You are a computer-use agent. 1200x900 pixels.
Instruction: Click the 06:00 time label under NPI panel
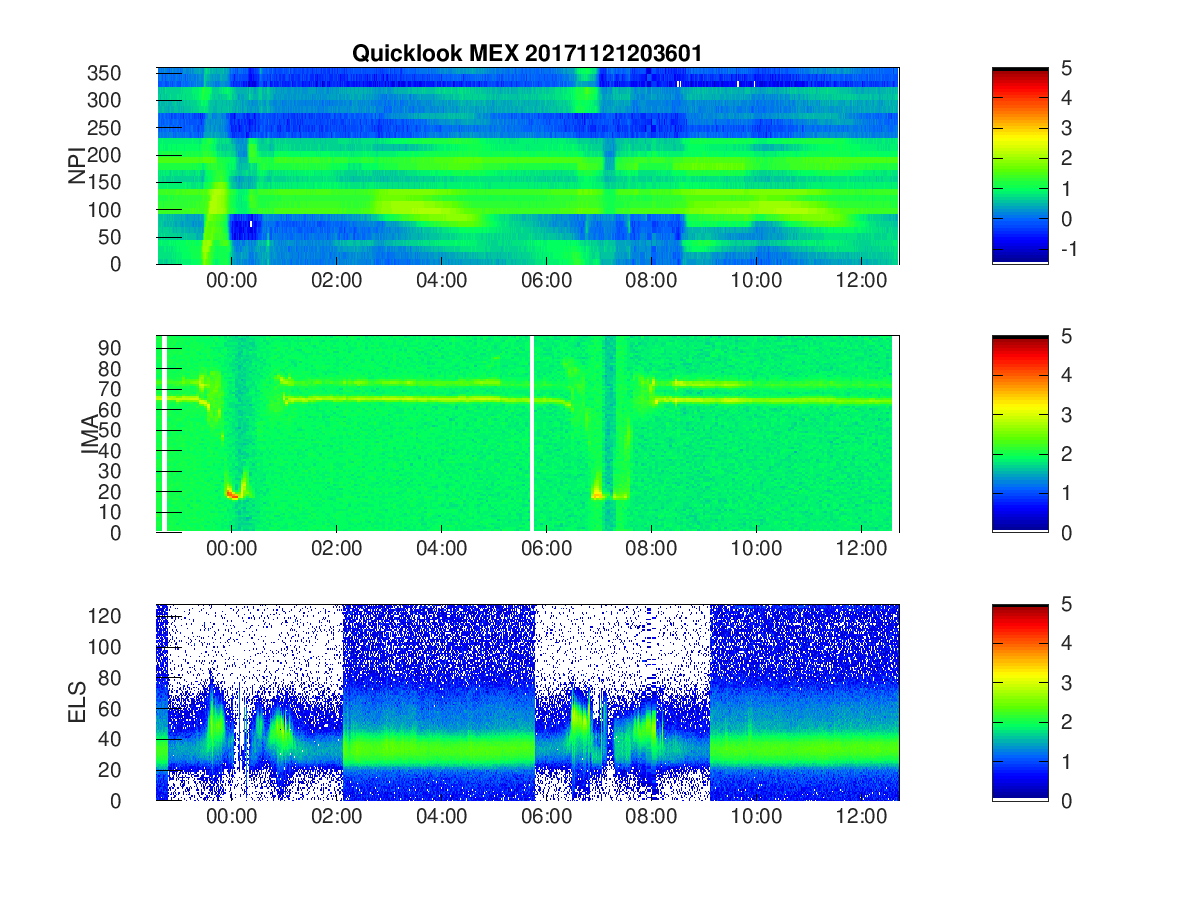click(x=547, y=281)
